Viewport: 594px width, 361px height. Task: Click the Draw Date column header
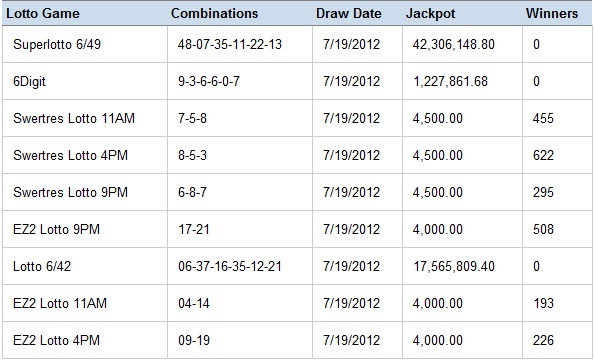349,14
